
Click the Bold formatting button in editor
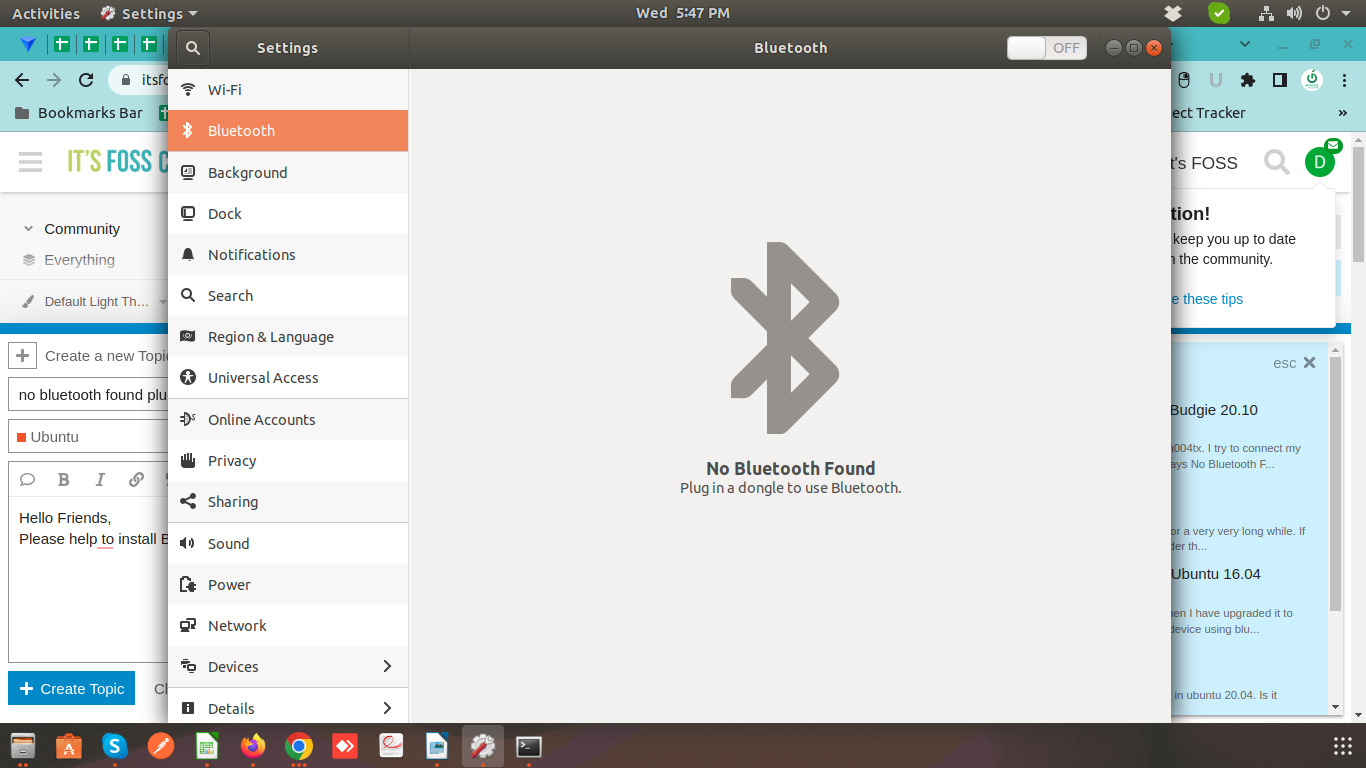point(63,480)
